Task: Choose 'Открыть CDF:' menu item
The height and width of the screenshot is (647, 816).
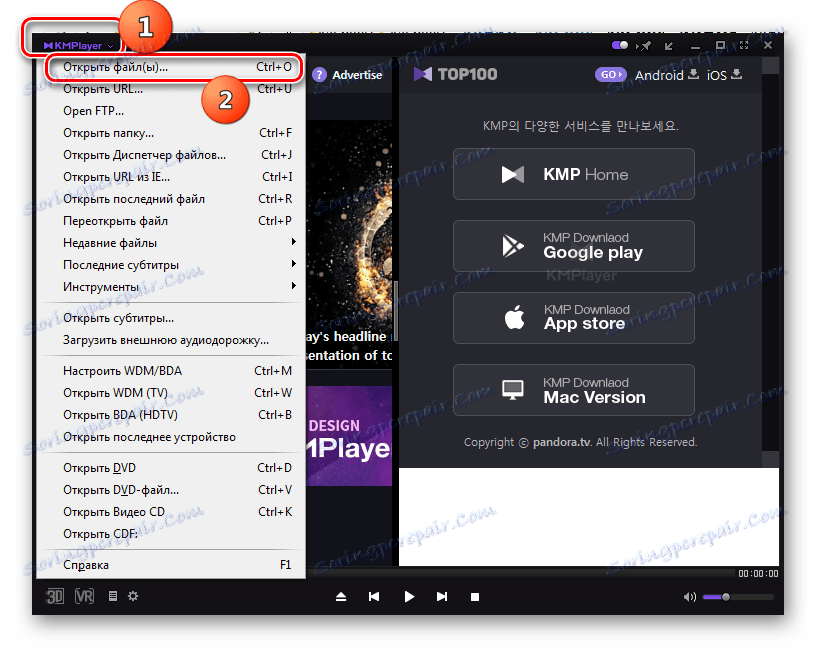Action: (171, 534)
